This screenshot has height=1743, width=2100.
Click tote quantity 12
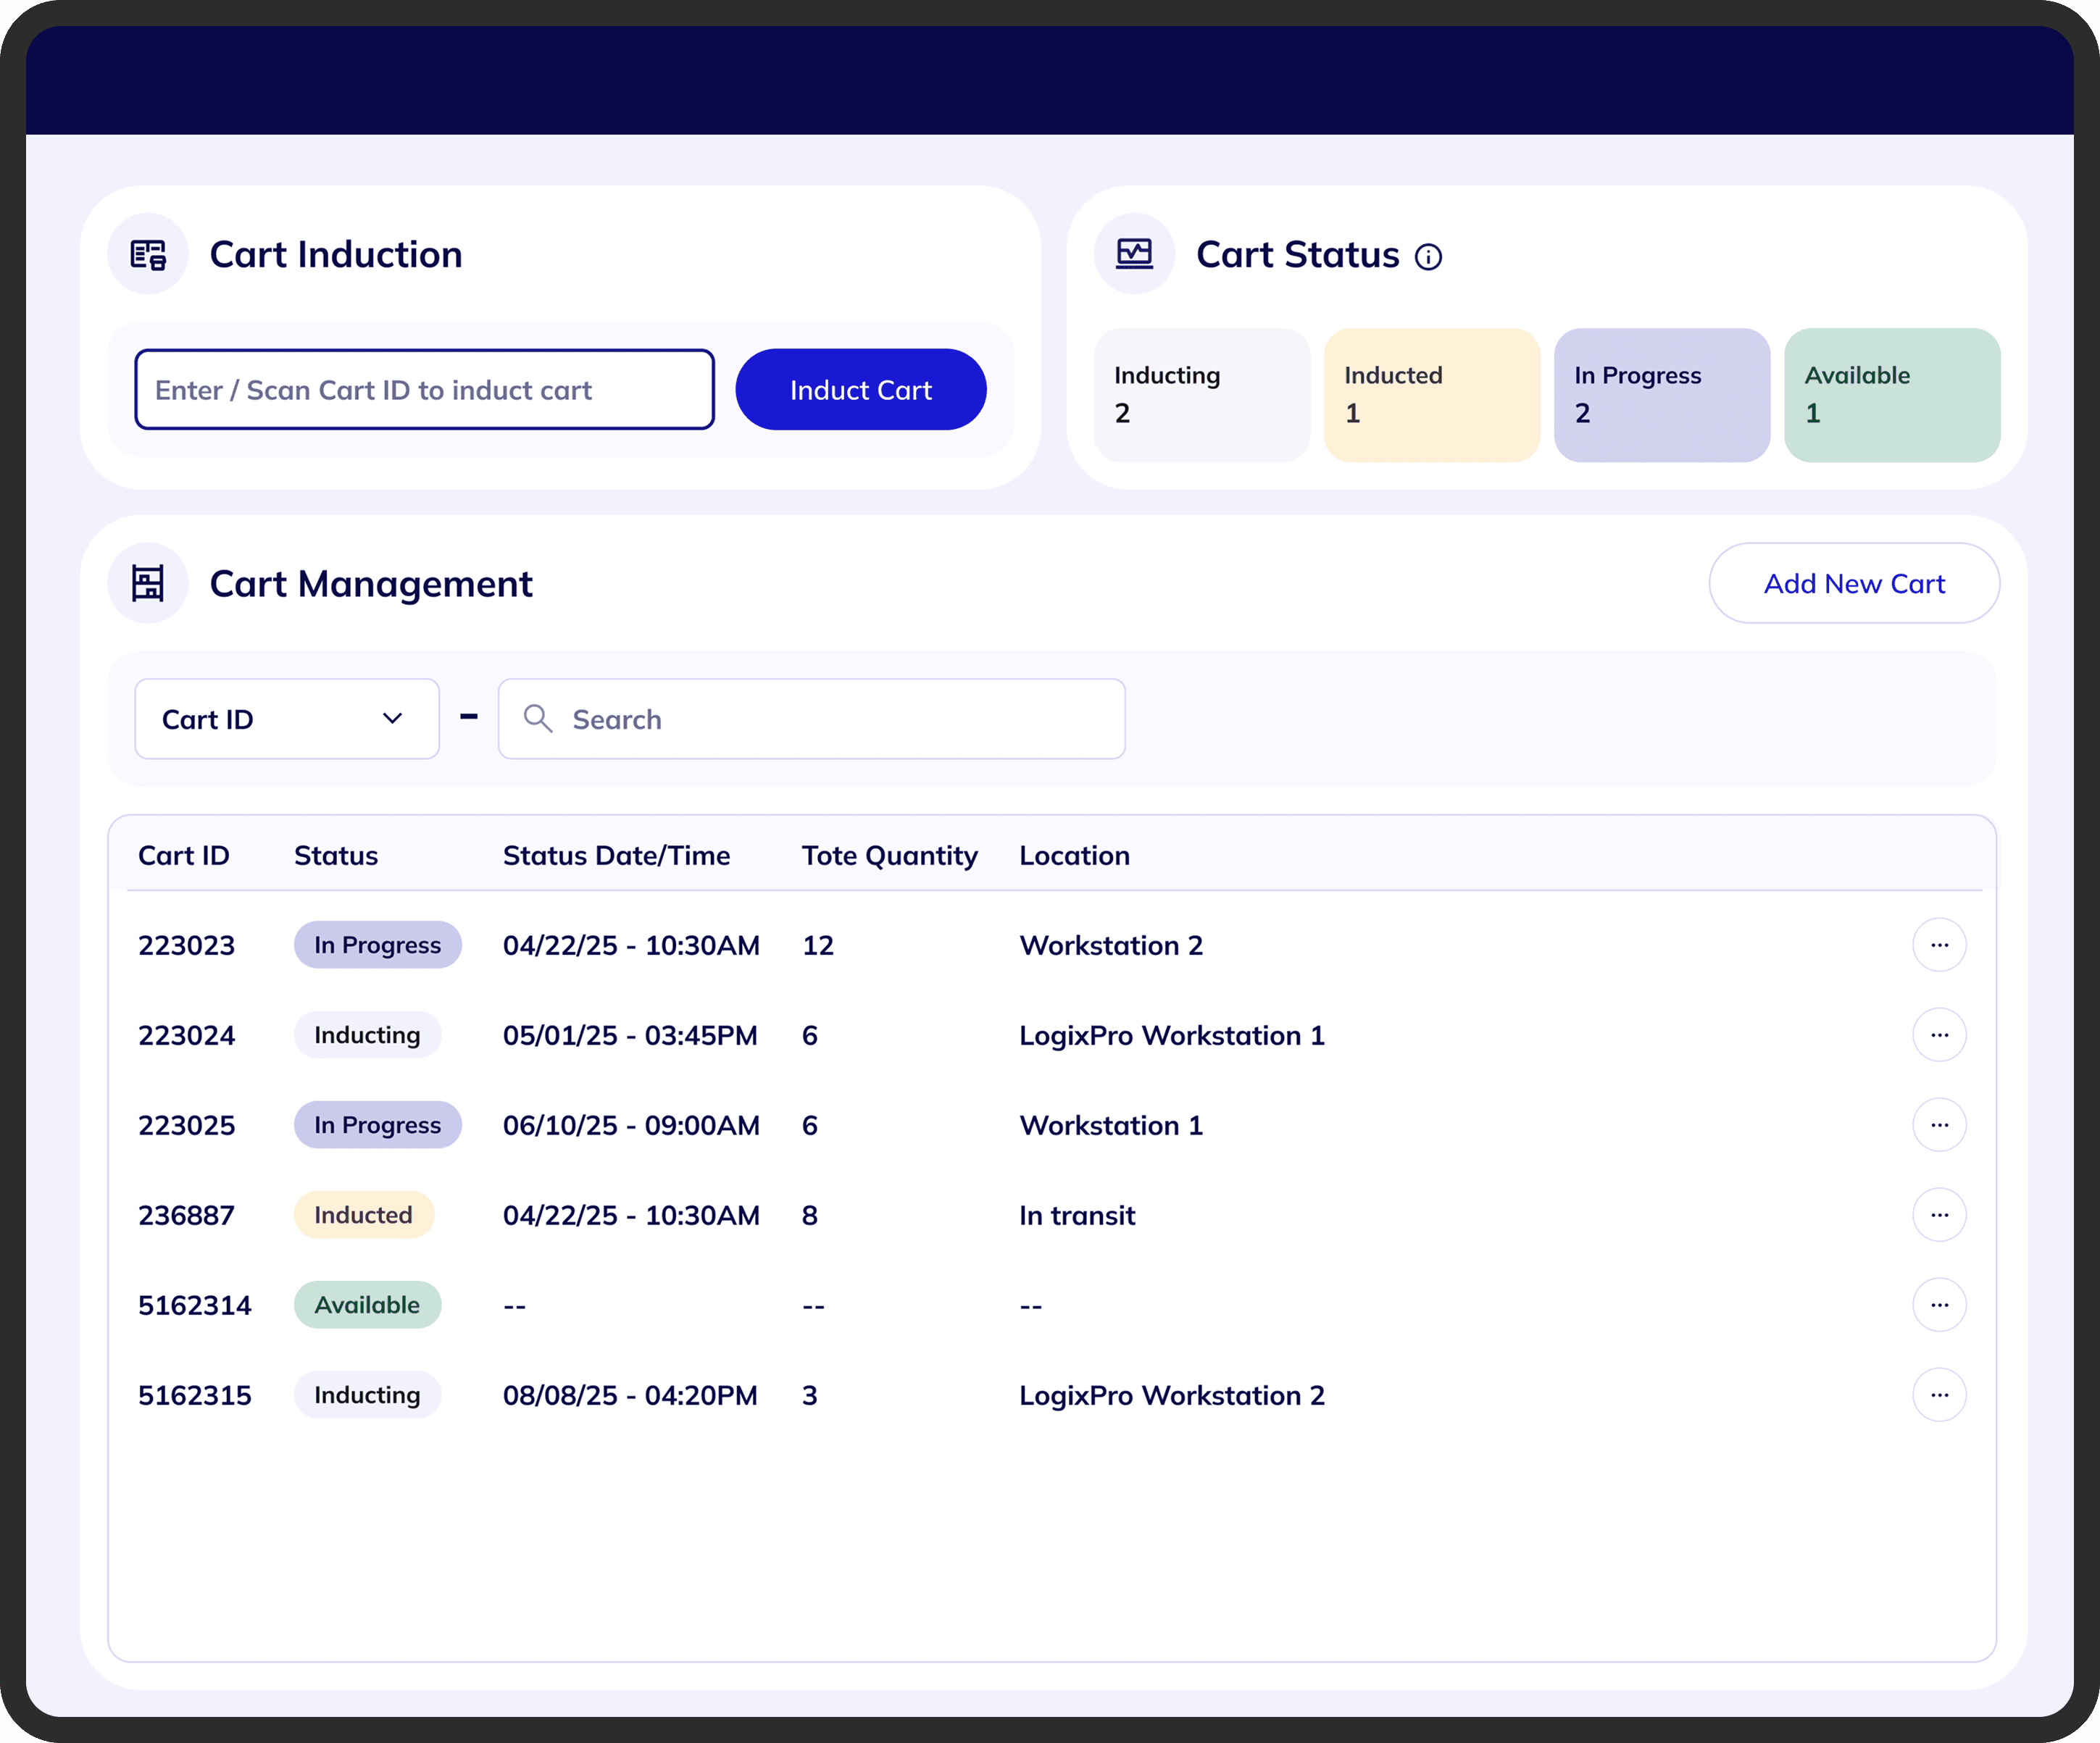[818, 945]
